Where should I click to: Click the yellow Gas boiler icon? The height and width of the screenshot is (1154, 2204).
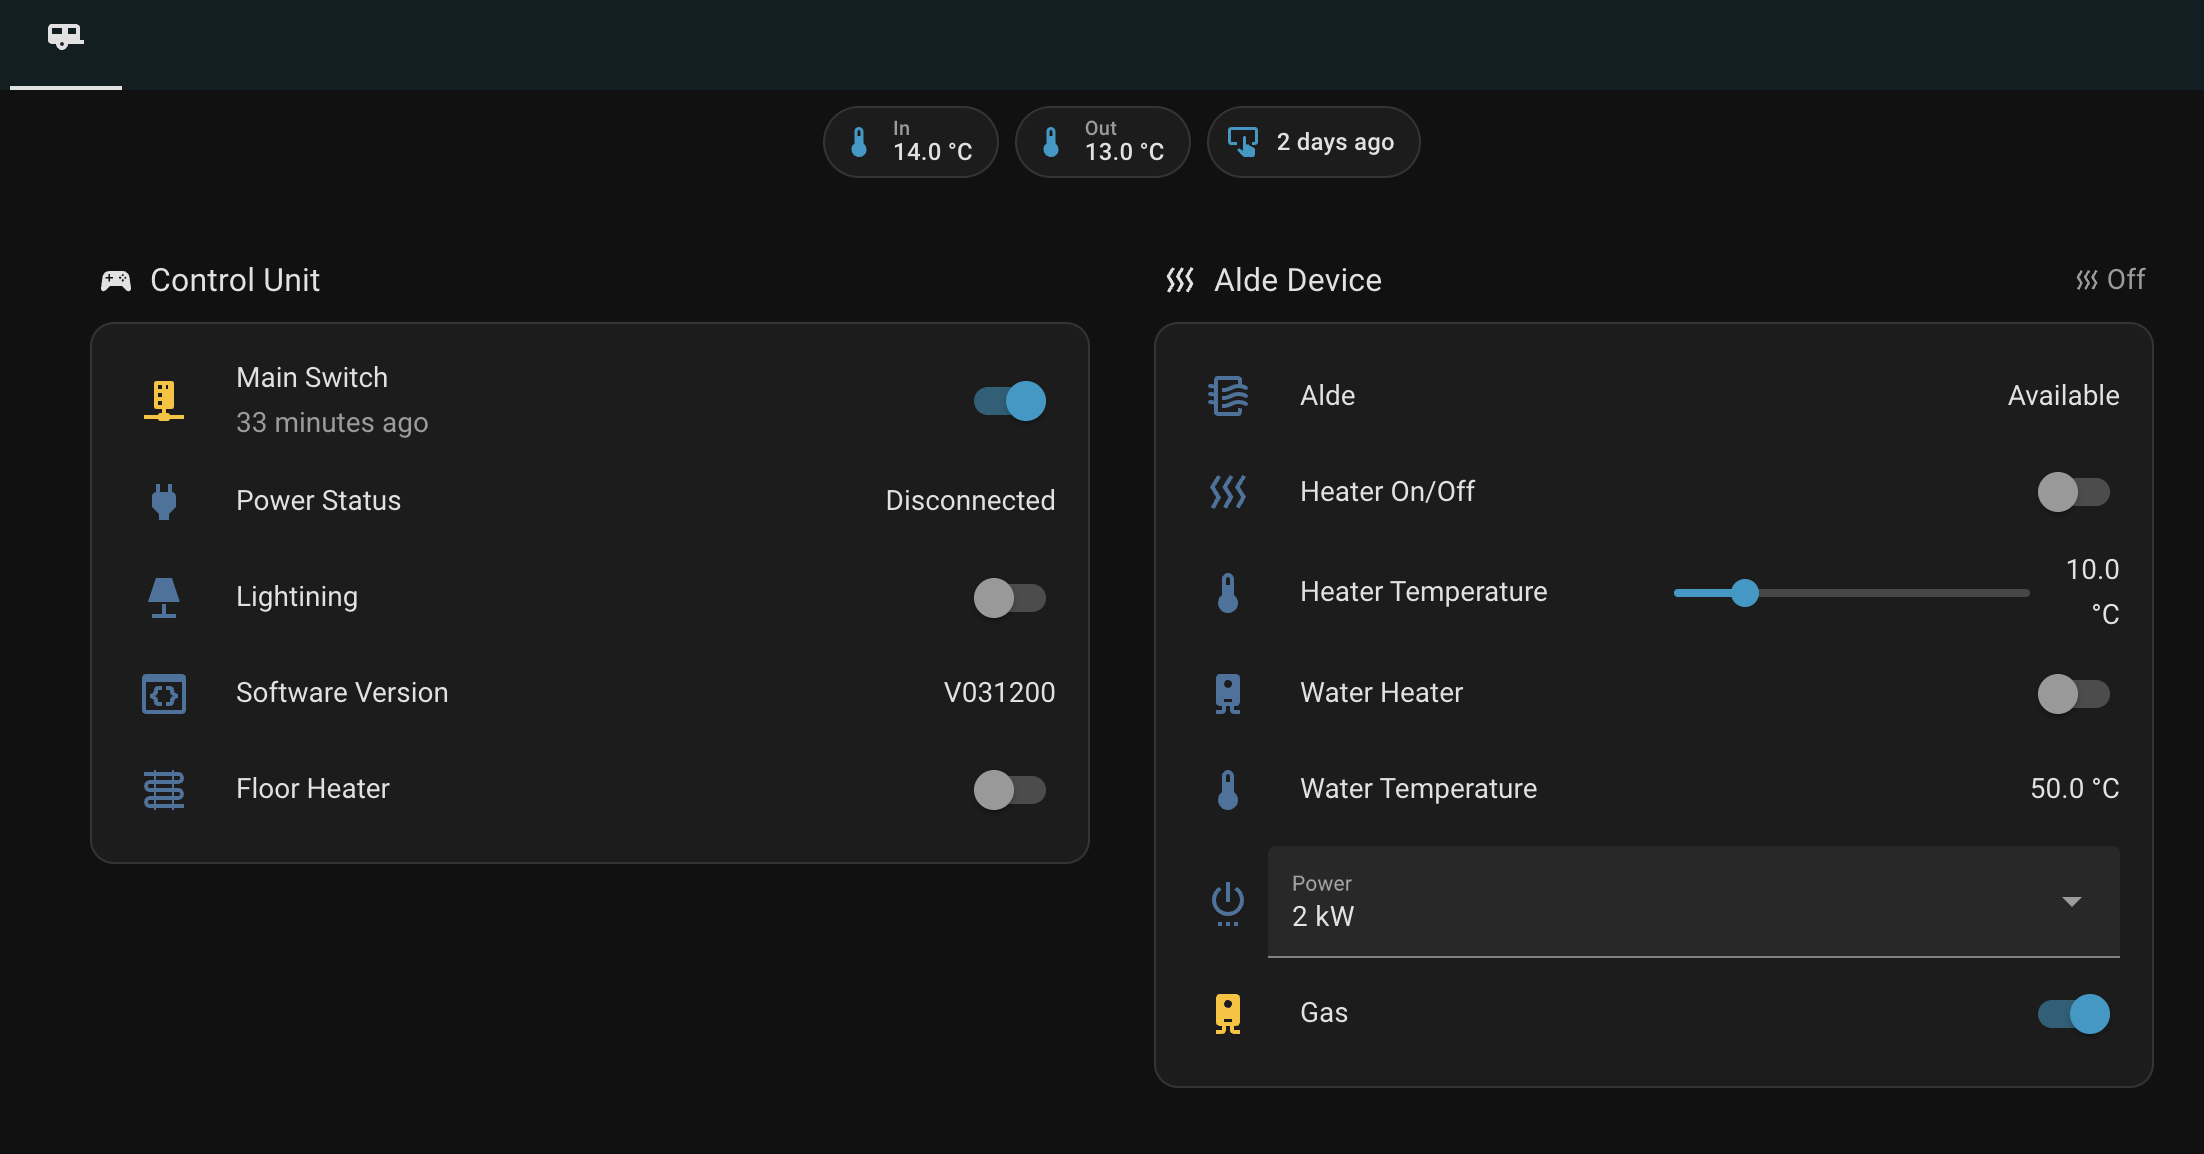(1228, 1013)
